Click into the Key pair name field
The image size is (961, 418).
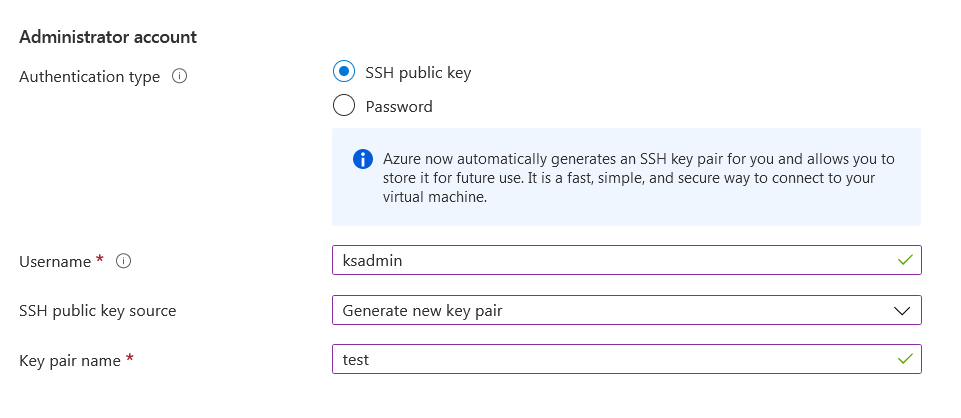600,359
